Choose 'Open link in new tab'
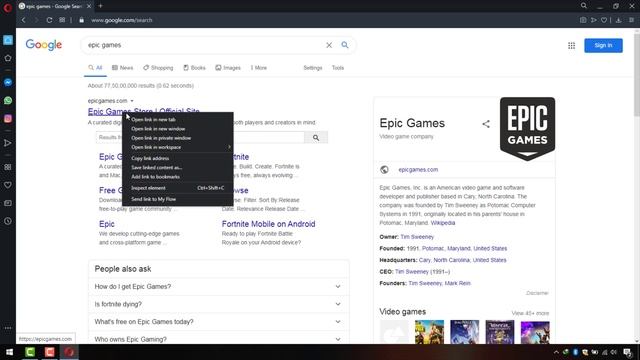 click(178, 120)
